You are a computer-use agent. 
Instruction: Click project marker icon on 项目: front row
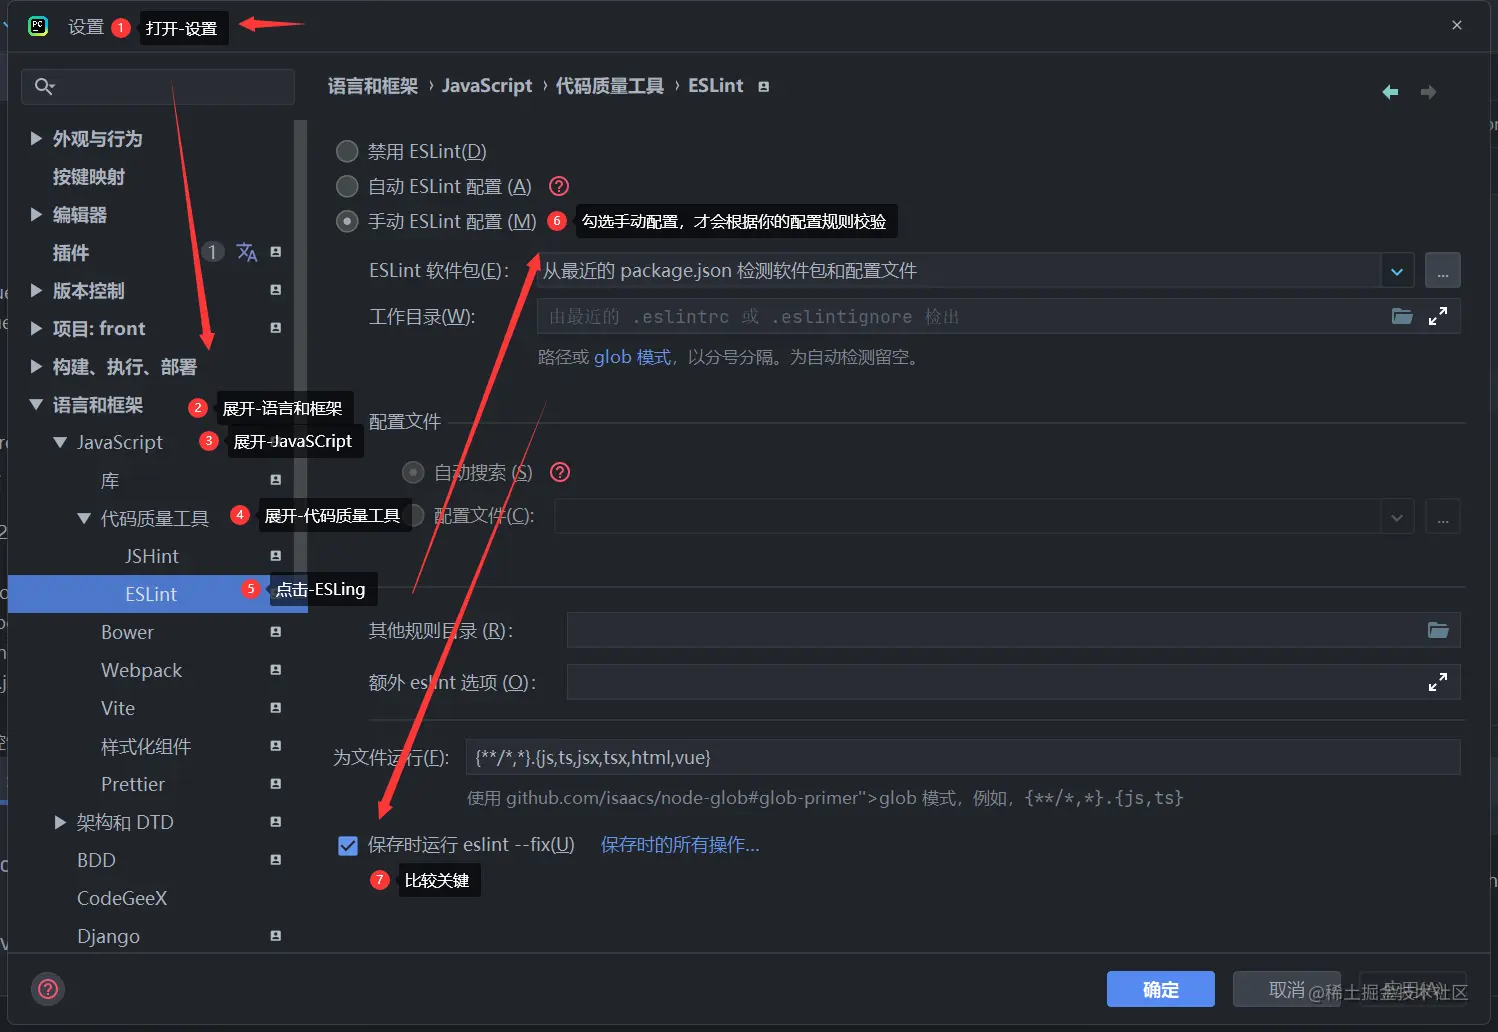tap(276, 328)
